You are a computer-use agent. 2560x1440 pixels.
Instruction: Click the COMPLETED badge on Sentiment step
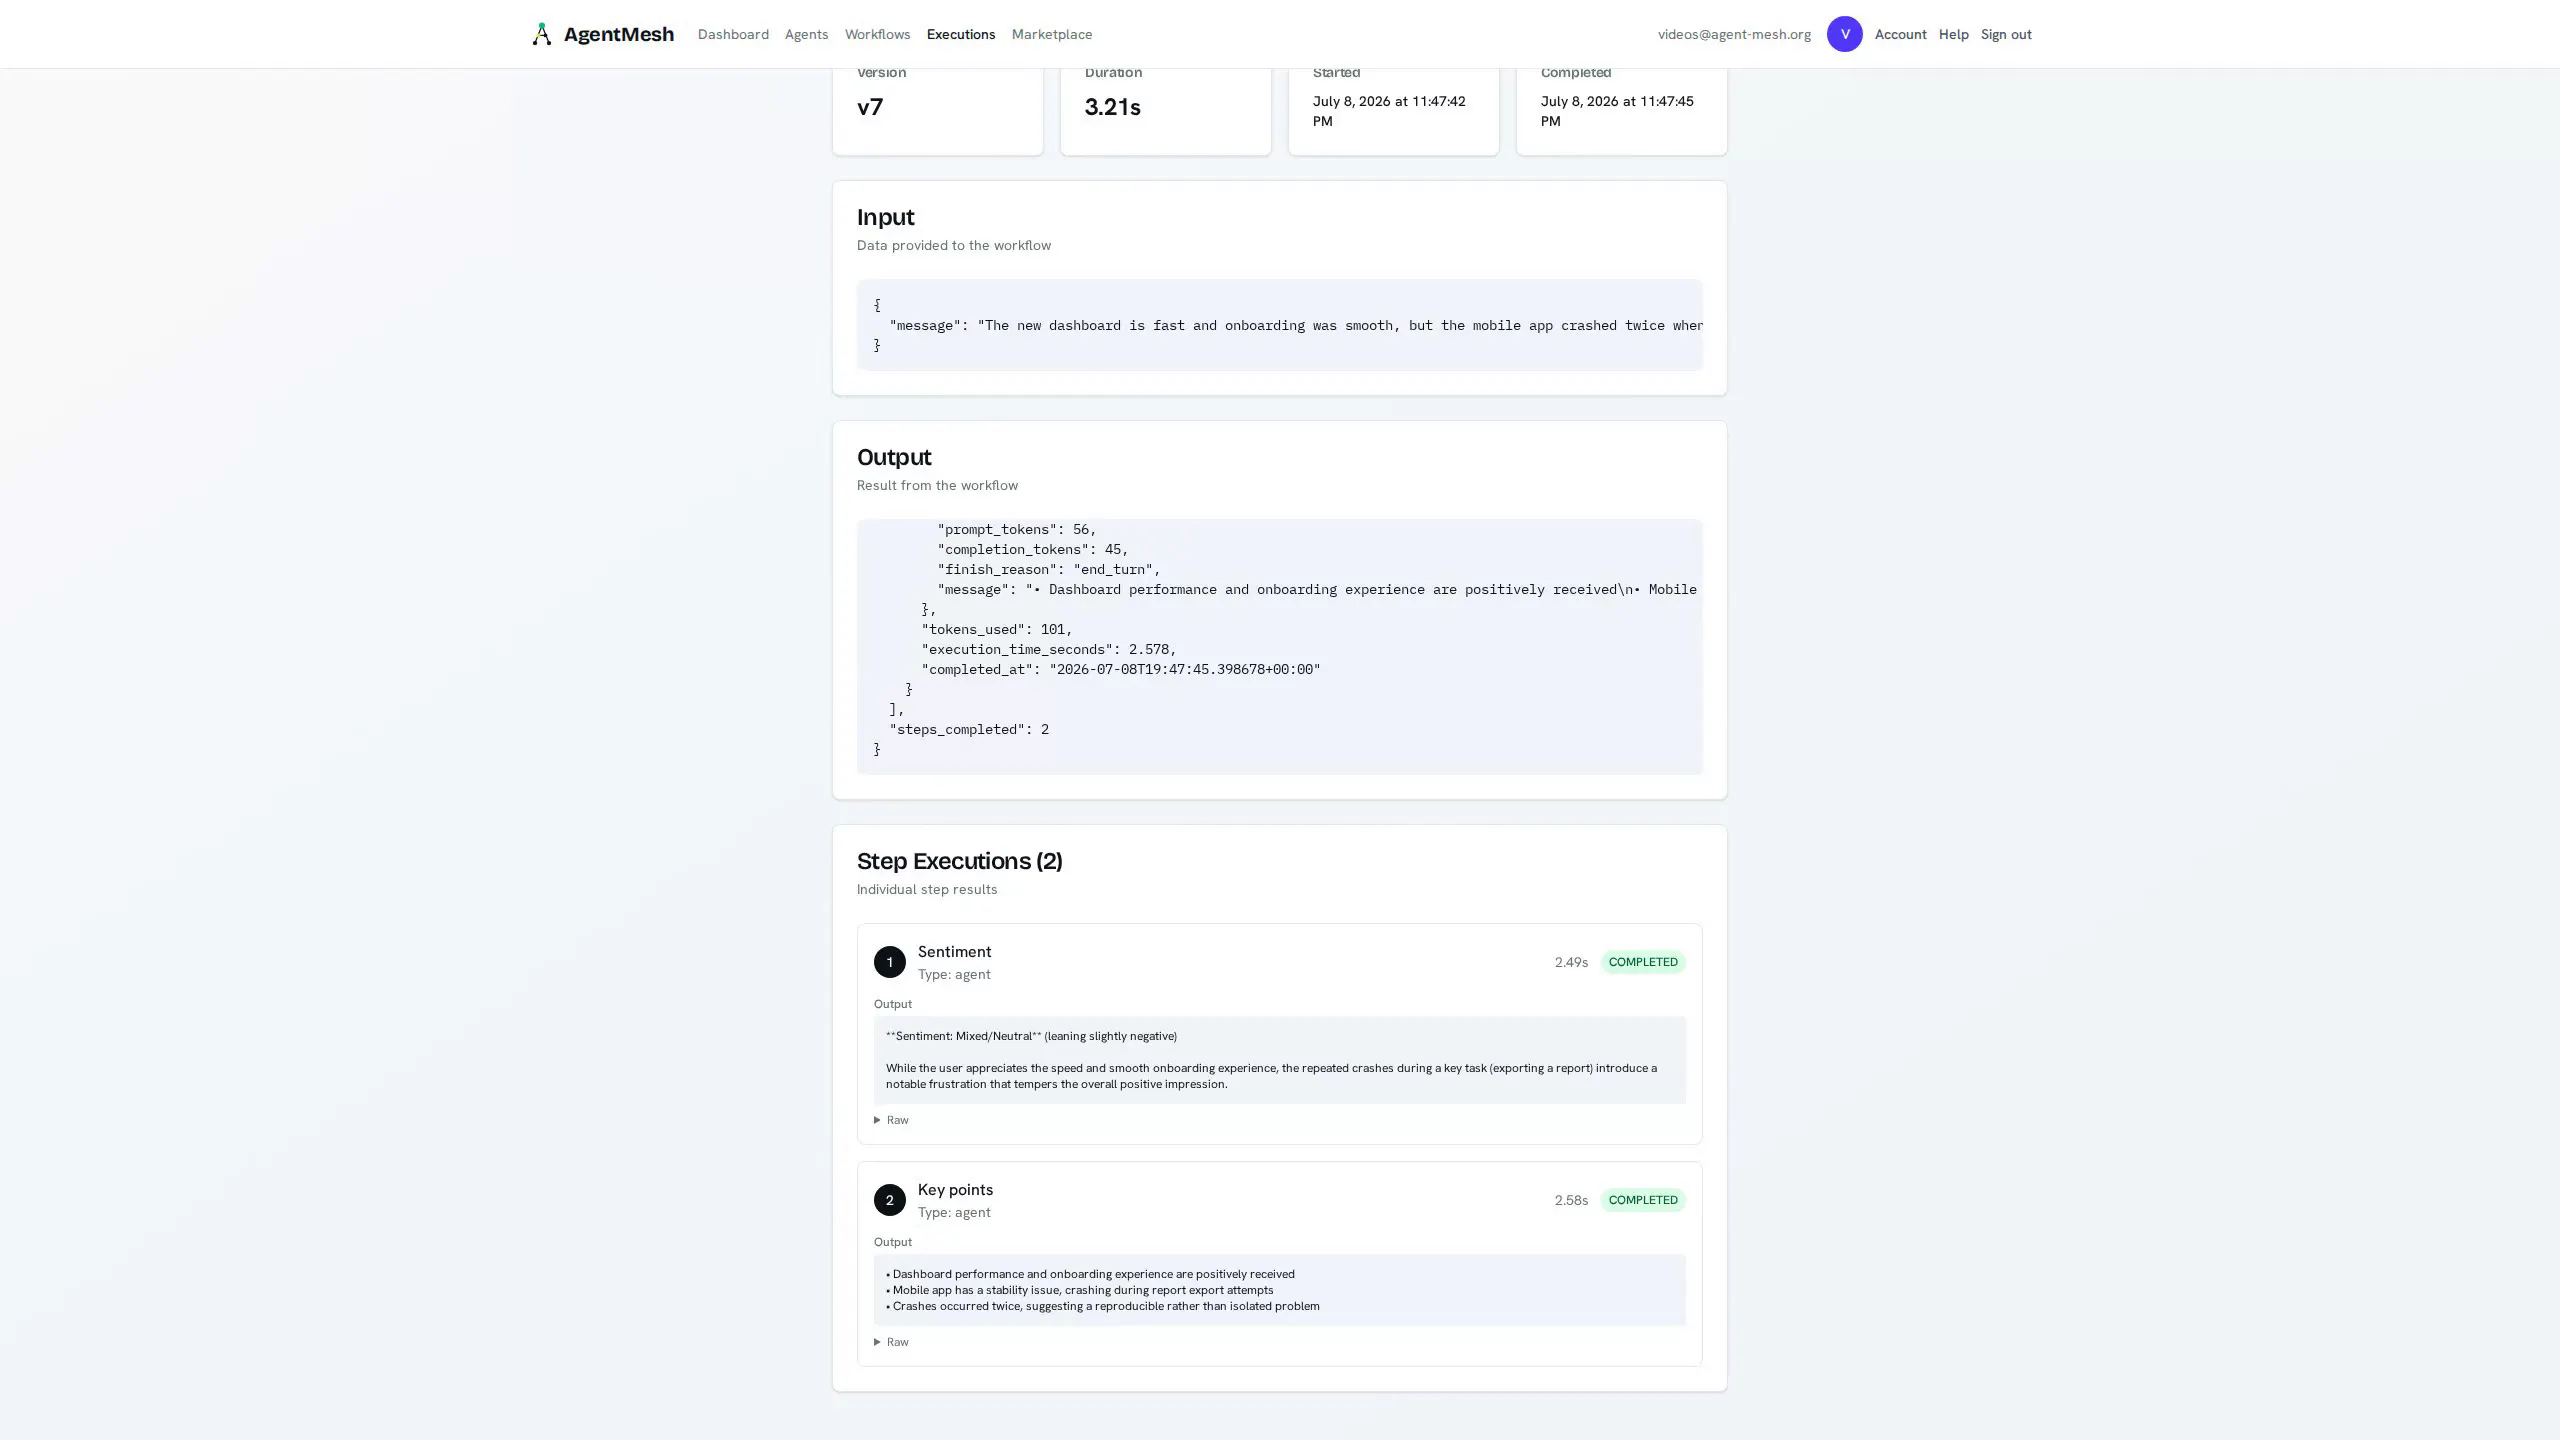(1642, 962)
